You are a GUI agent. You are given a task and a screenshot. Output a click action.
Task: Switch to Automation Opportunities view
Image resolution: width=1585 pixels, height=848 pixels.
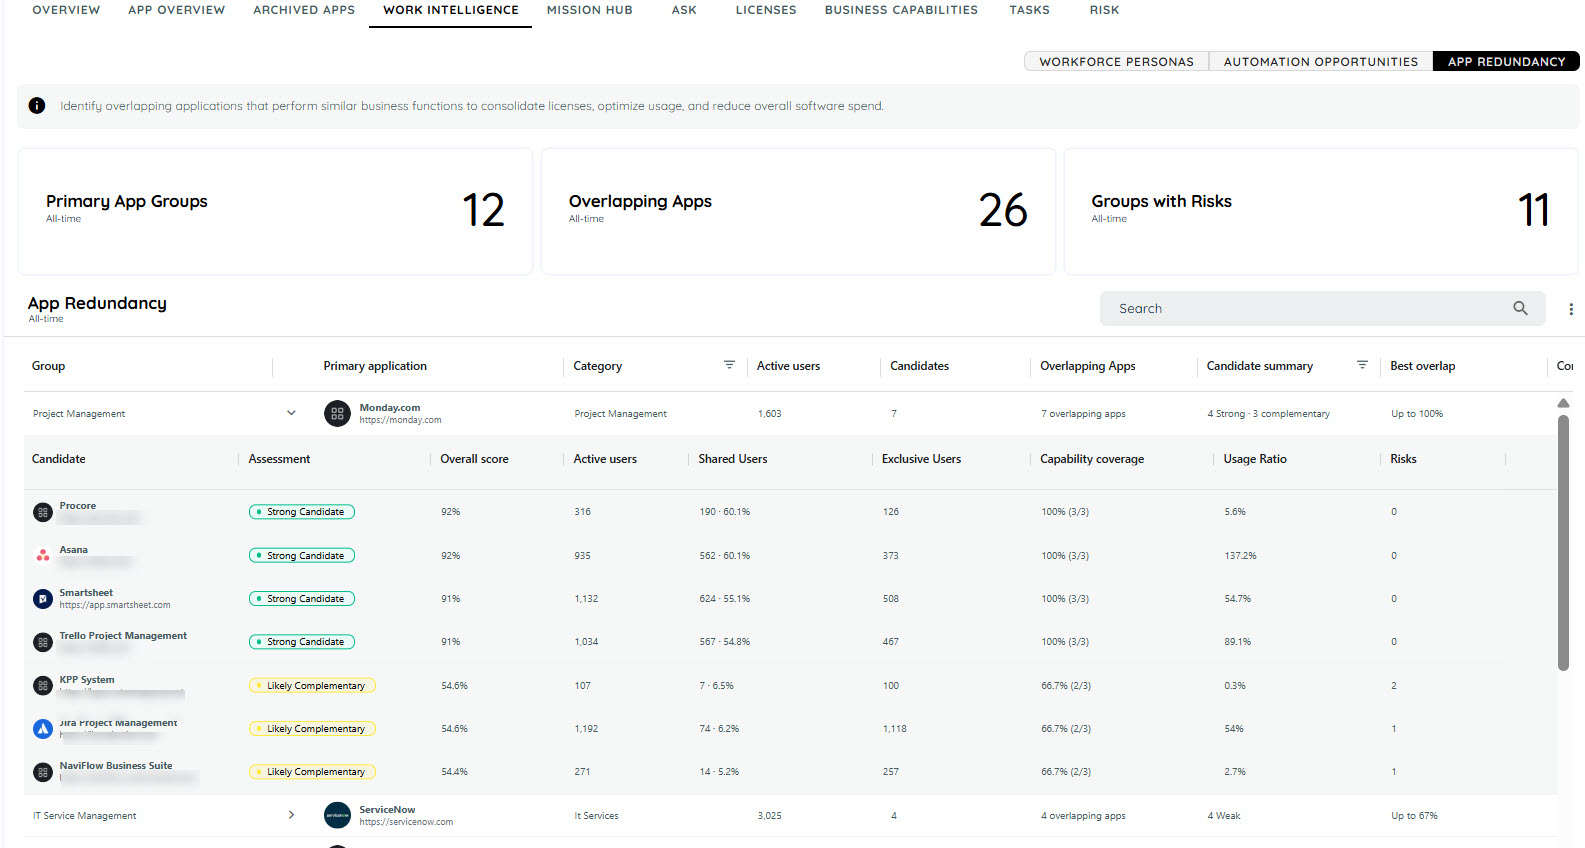pyautogui.click(x=1321, y=61)
